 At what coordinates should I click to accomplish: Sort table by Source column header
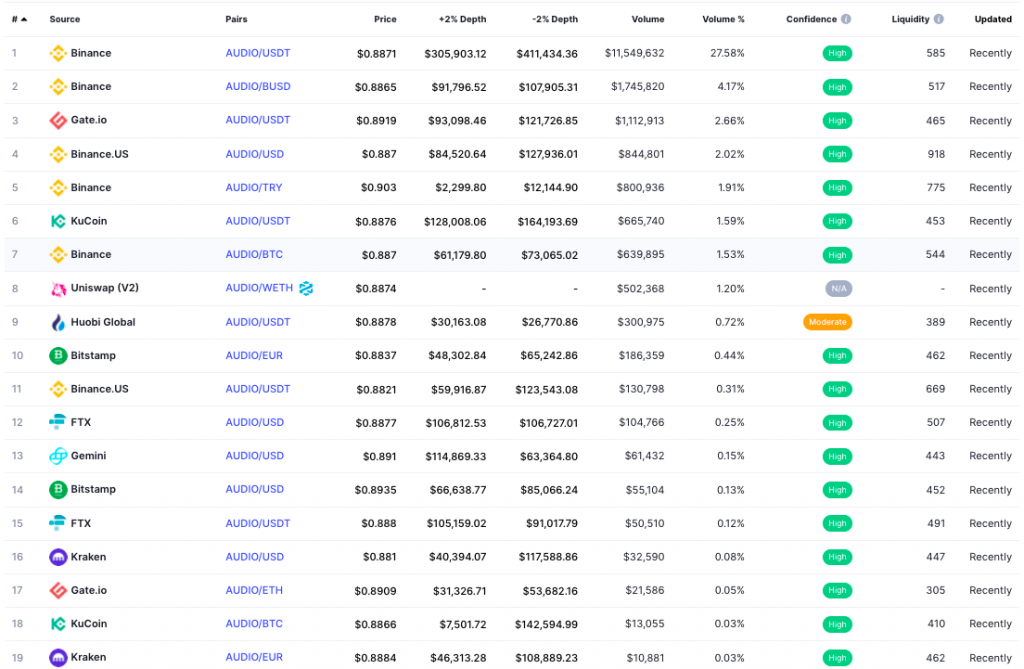click(65, 19)
